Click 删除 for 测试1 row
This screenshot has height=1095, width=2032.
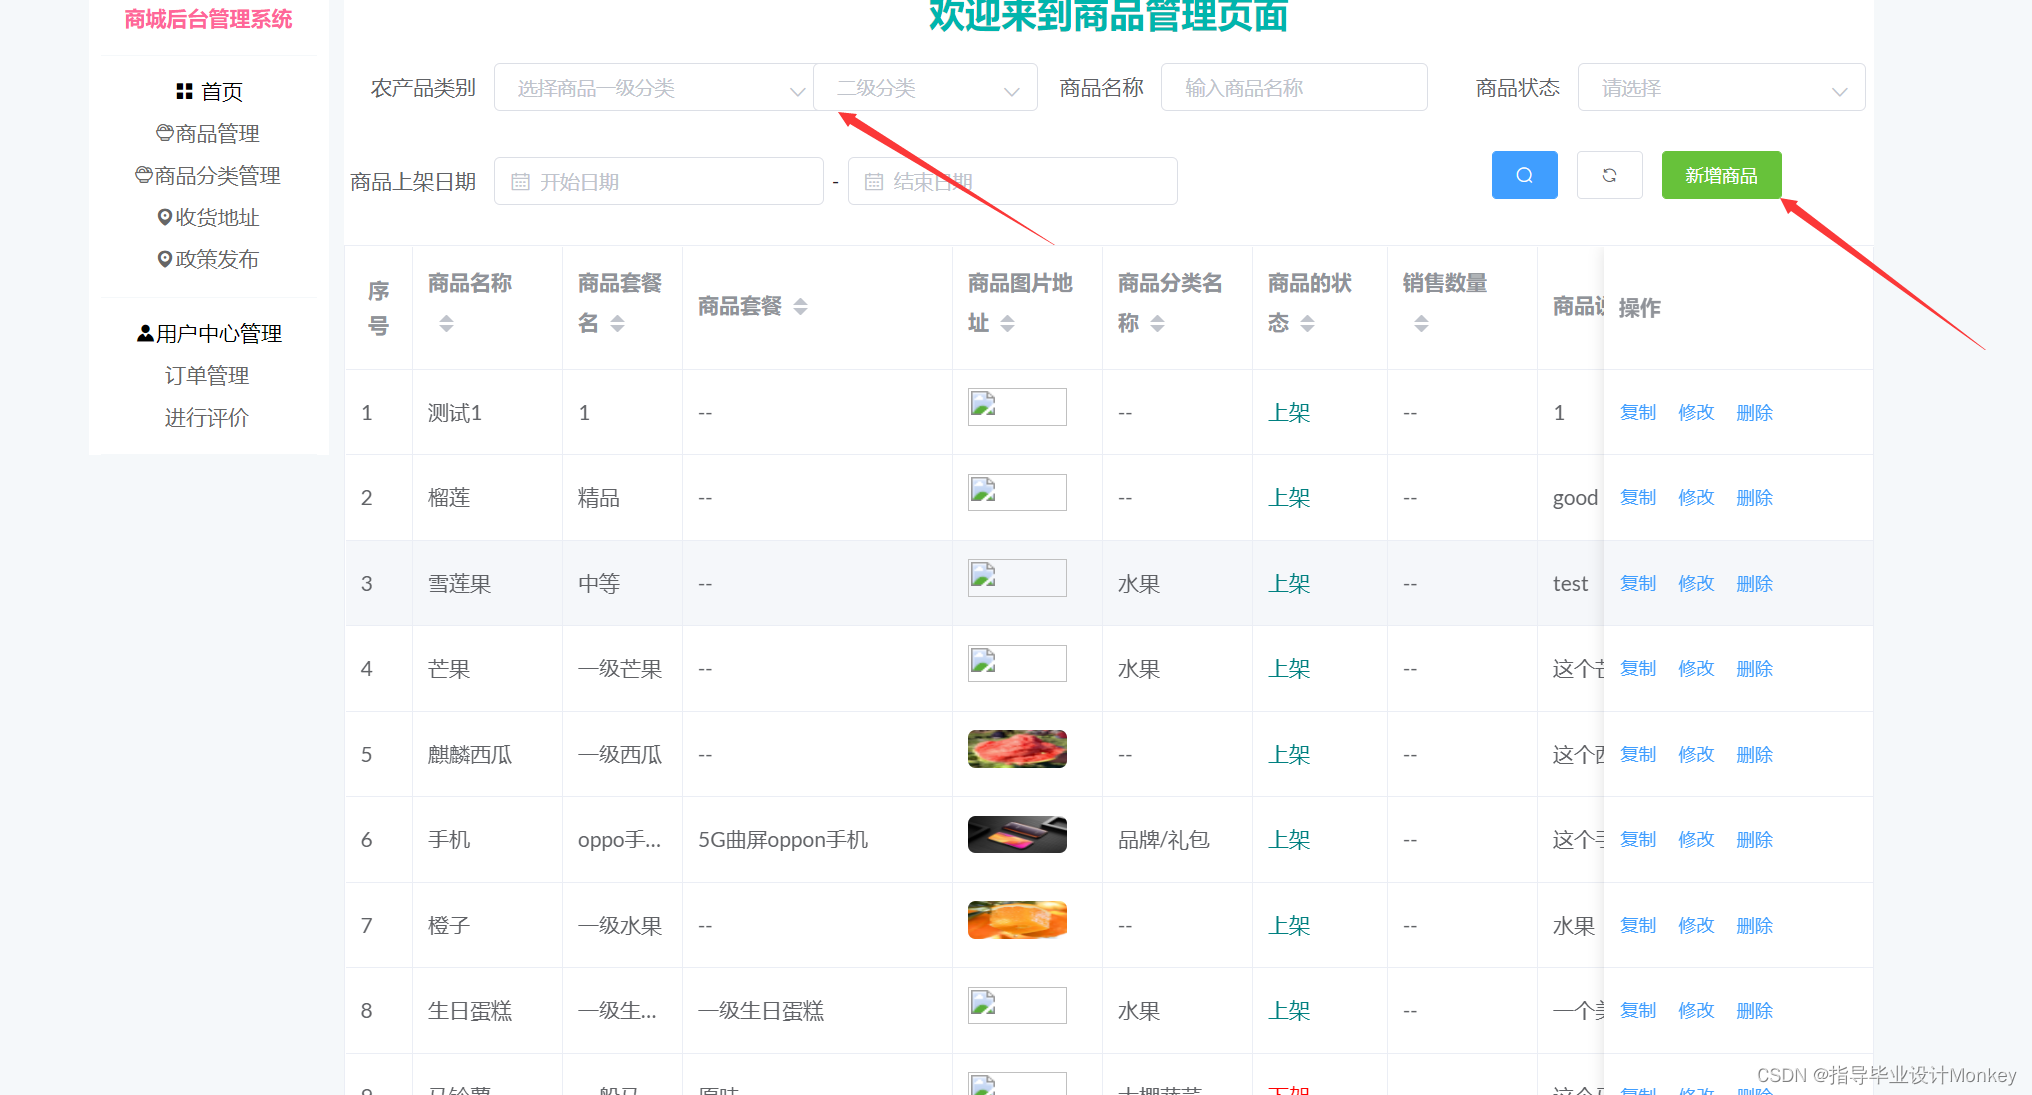point(1754,412)
